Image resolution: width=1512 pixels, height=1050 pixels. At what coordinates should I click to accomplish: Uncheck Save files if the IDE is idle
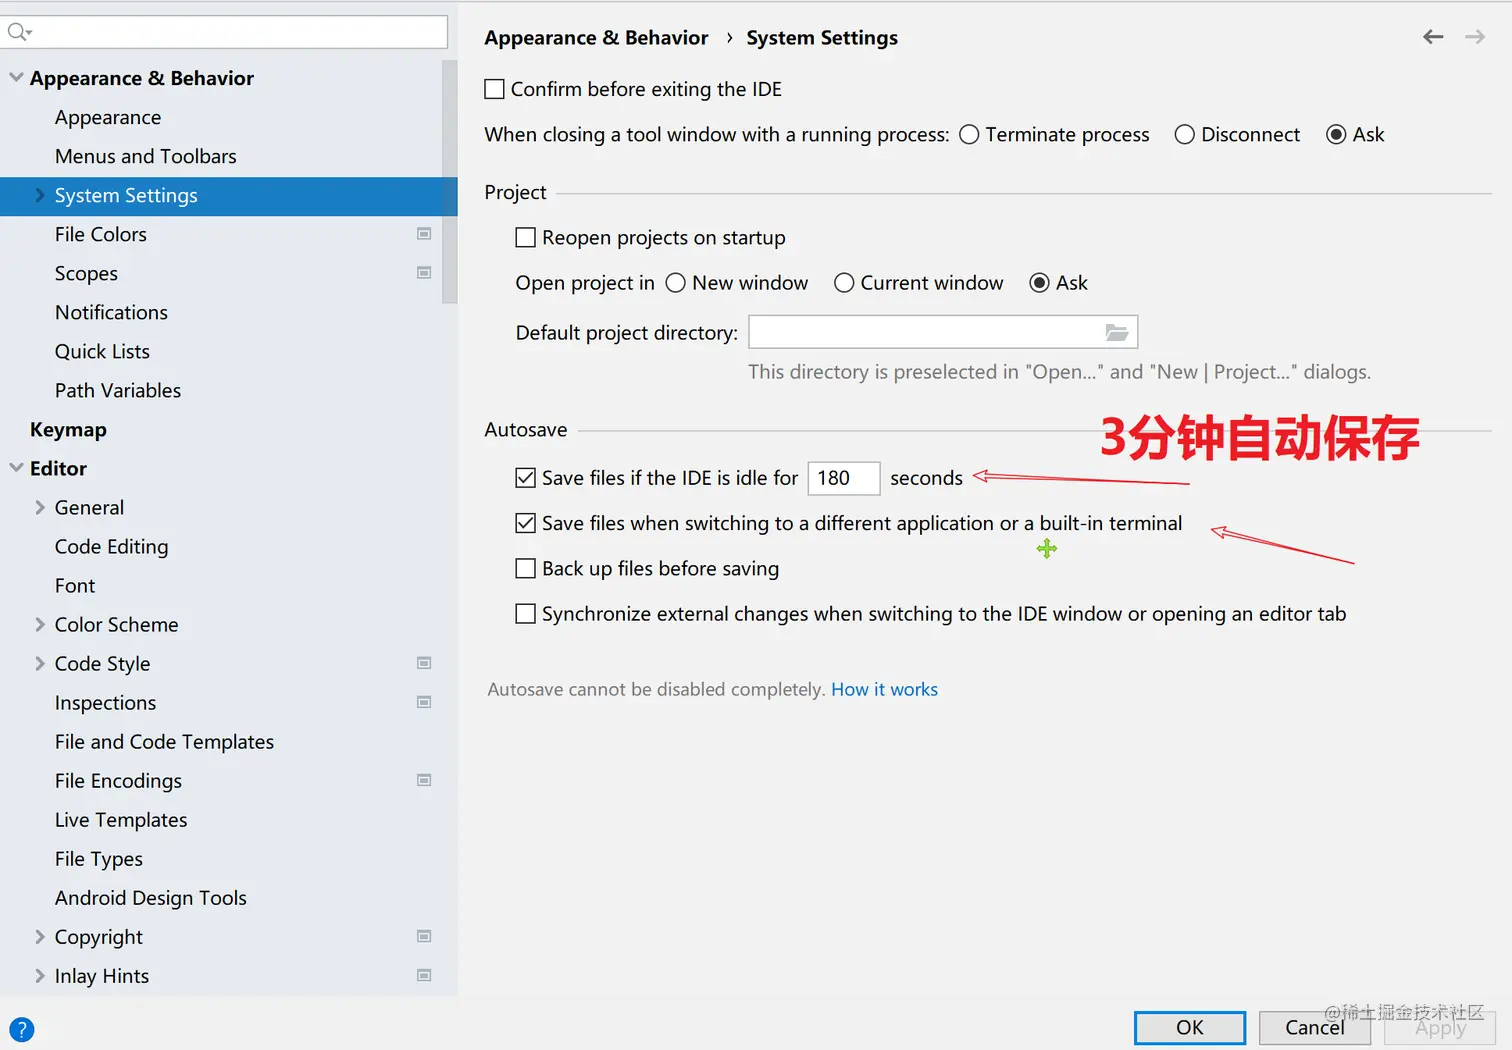525,478
